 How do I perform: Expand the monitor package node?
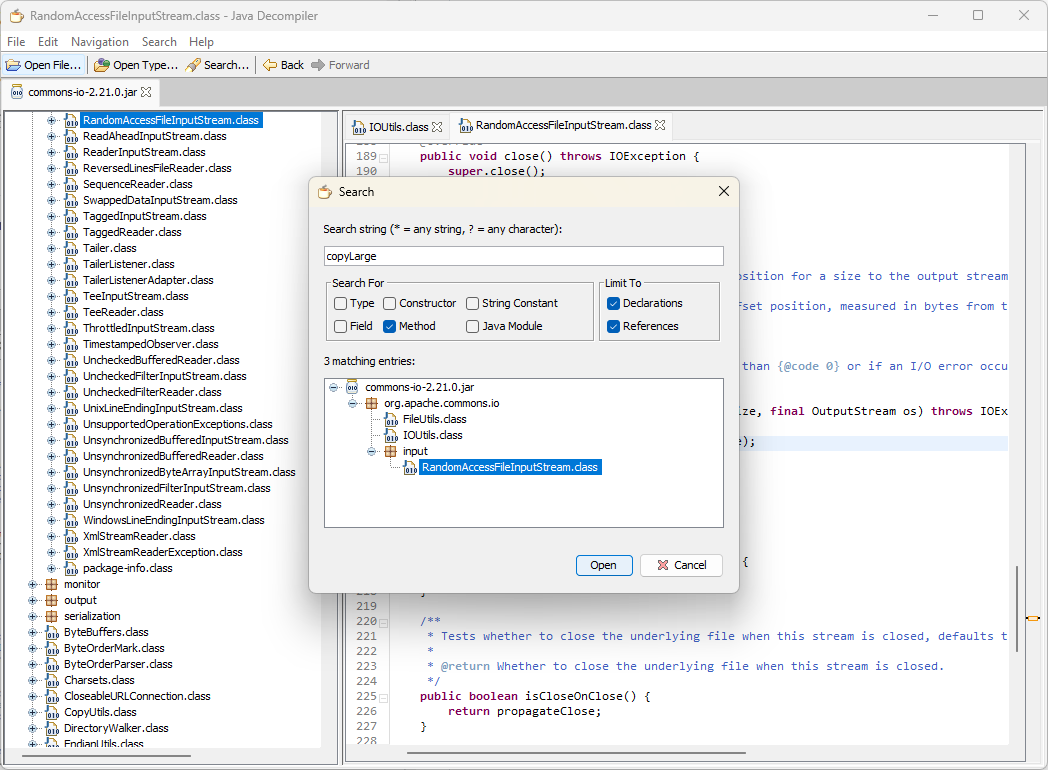(x=32, y=584)
